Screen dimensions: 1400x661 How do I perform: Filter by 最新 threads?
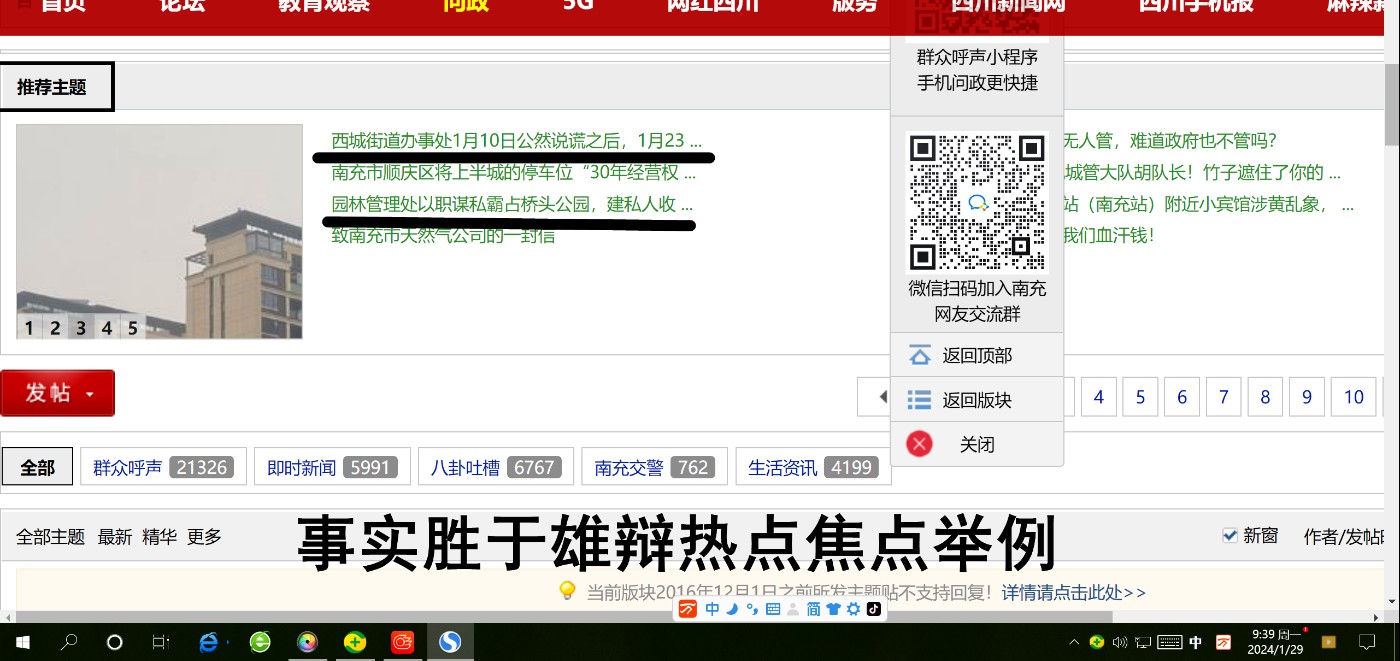114,537
